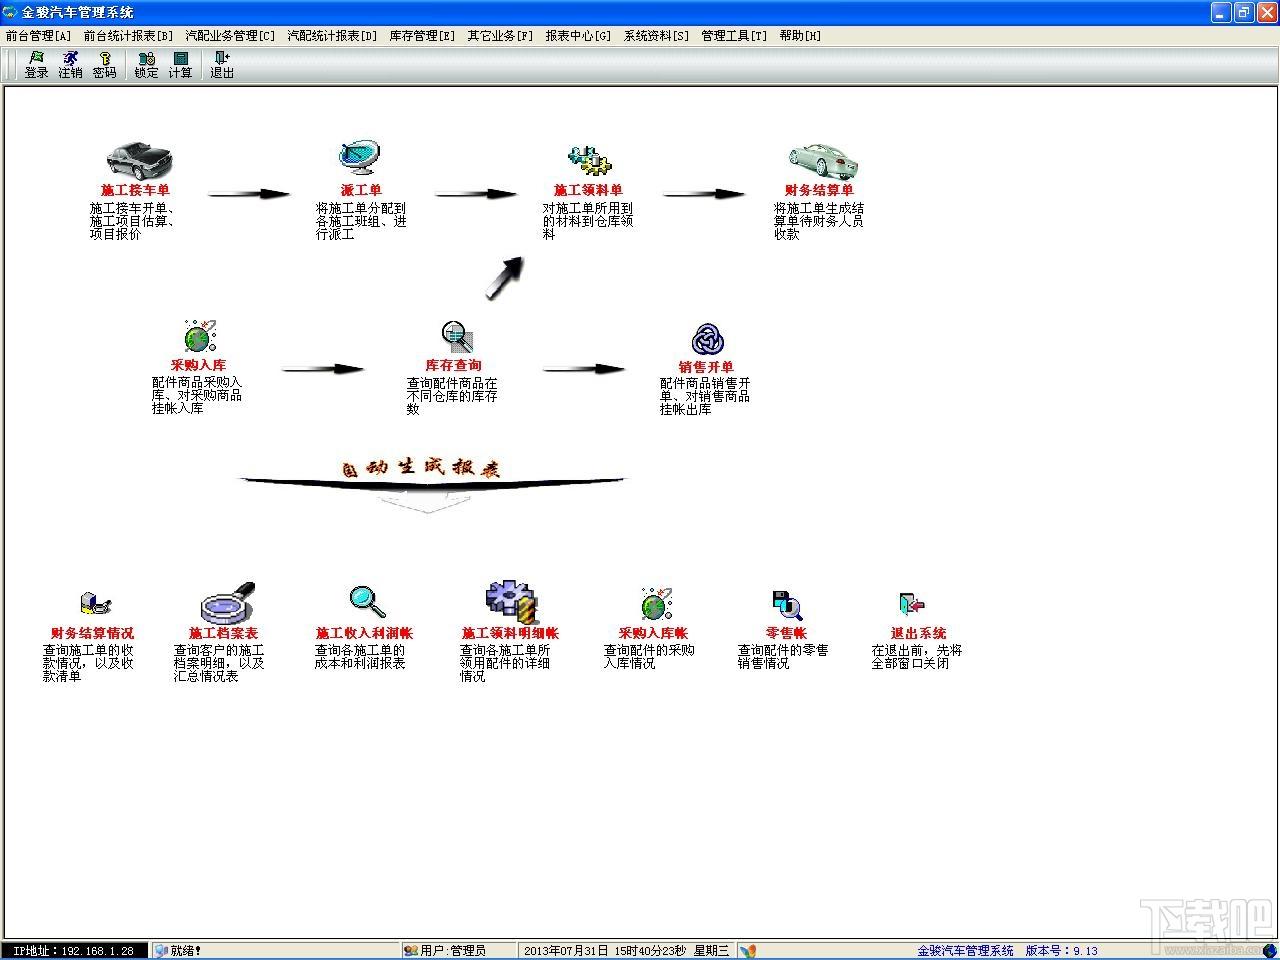Image resolution: width=1280 pixels, height=960 pixels.
Task: Click the colorful icon beside 星期三
Action: coord(748,951)
